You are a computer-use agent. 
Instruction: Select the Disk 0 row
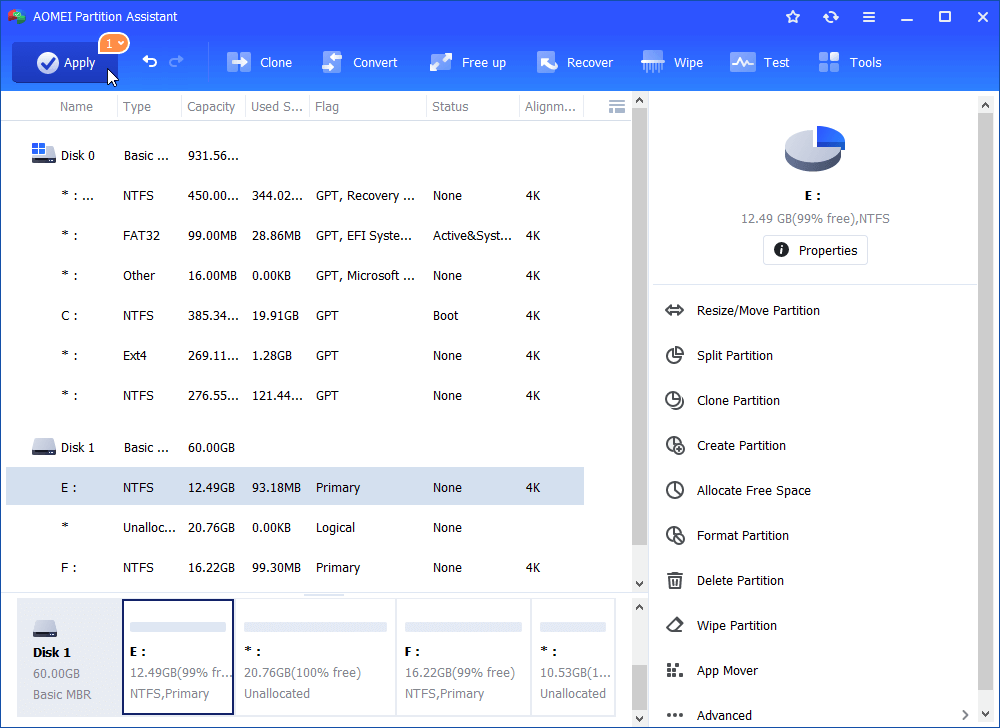click(295, 156)
